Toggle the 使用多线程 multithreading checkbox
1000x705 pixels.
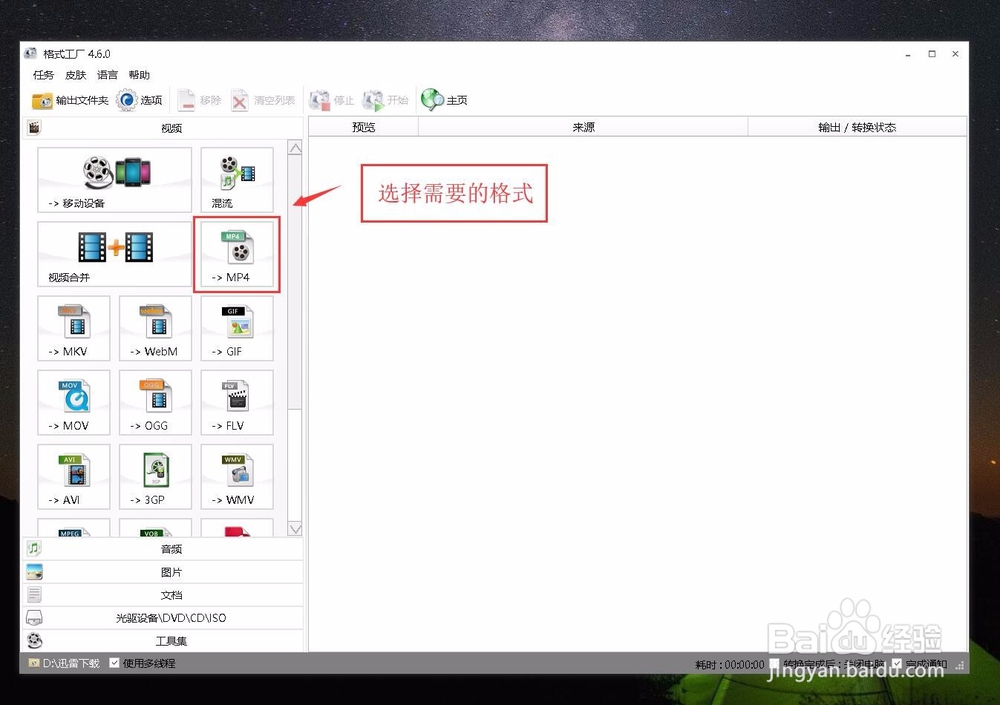[114, 663]
